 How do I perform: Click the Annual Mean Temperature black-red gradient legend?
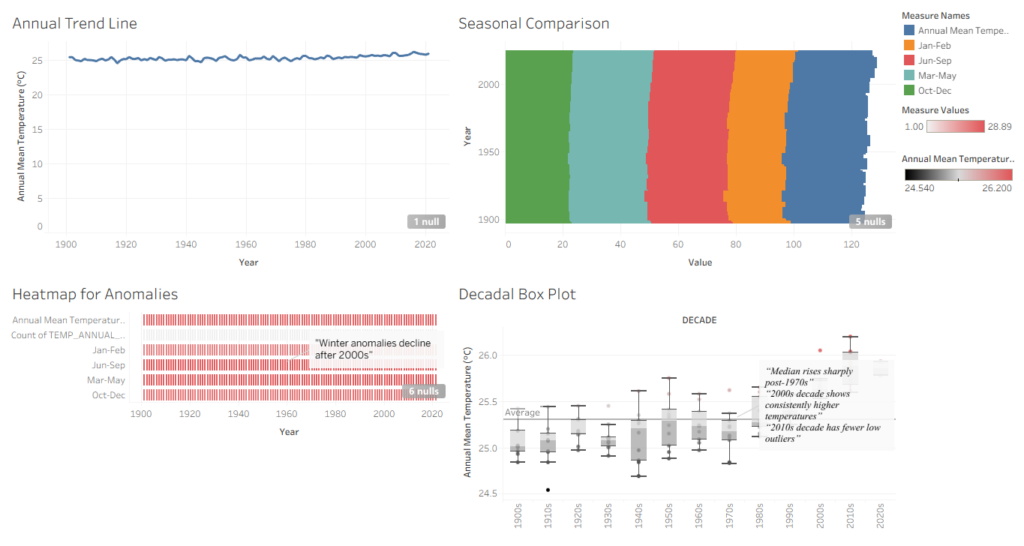958,174
